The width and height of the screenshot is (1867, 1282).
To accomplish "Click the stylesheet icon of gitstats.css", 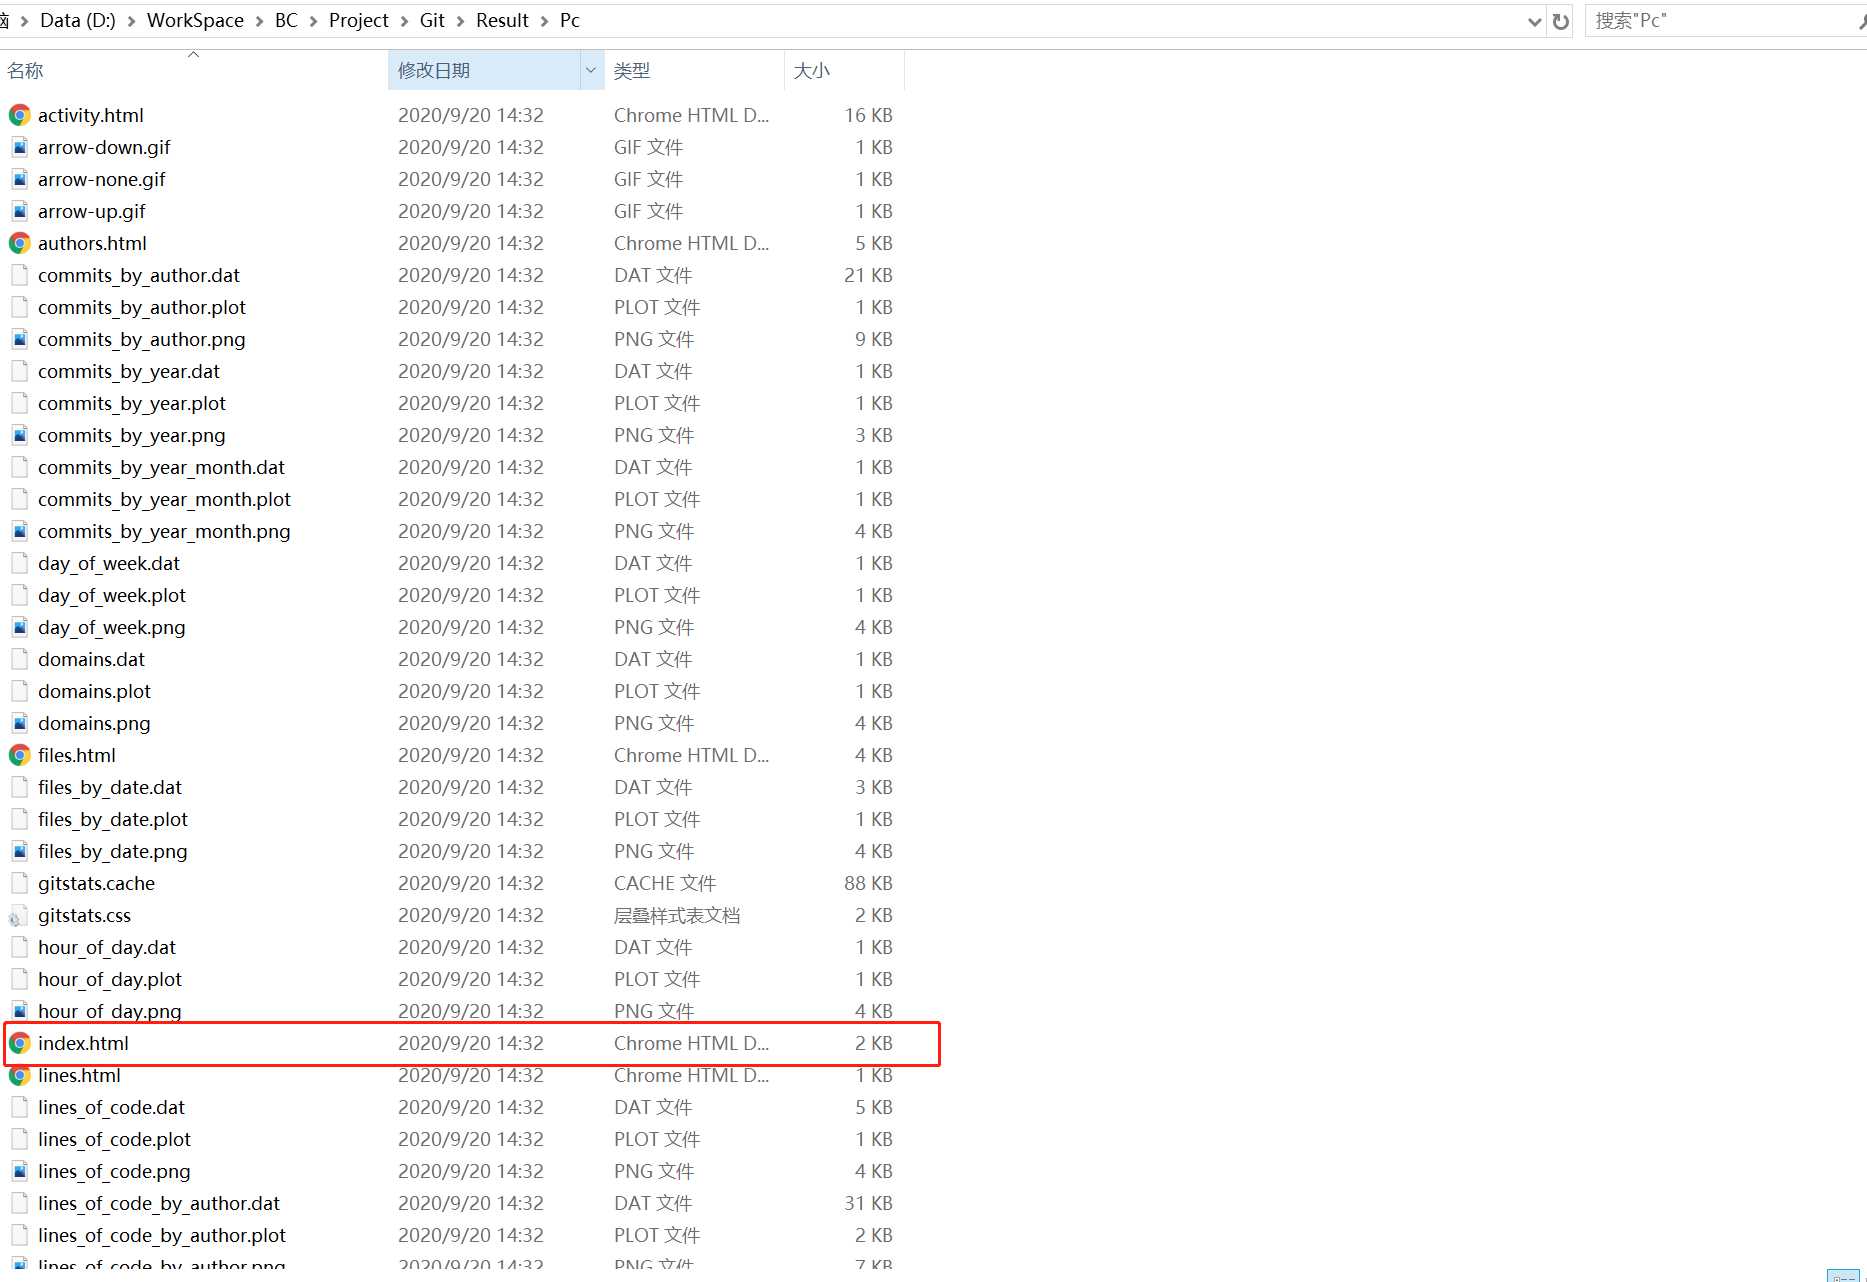I will click(x=19, y=915).
